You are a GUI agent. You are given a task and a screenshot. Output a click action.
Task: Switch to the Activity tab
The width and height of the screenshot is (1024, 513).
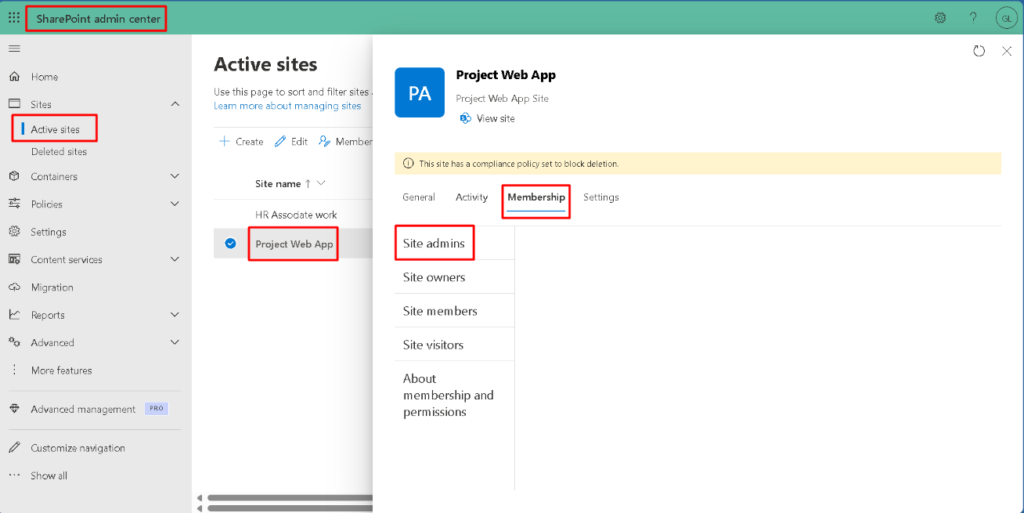tap(472, 197)
